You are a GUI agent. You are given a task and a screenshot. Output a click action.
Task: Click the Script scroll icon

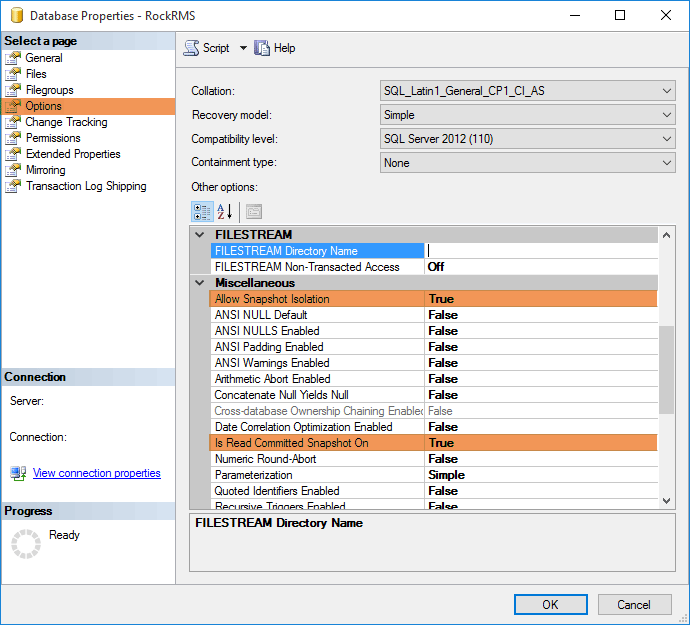coord(191,48)
